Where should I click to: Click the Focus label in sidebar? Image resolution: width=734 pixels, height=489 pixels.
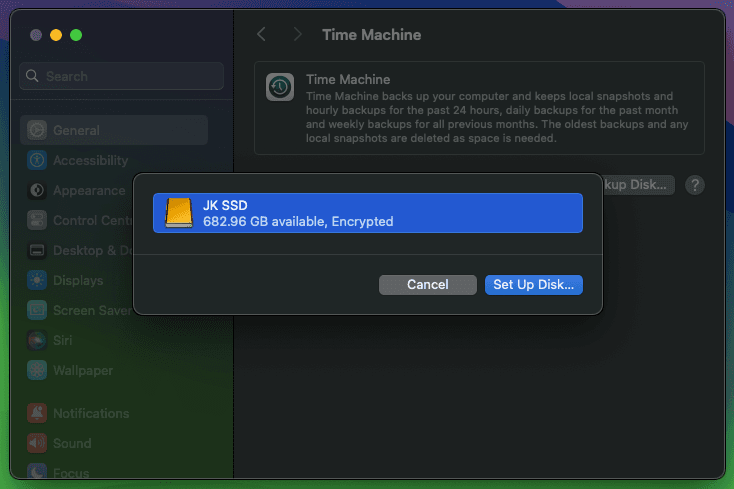pyautogui.click(x=71, y=473)
